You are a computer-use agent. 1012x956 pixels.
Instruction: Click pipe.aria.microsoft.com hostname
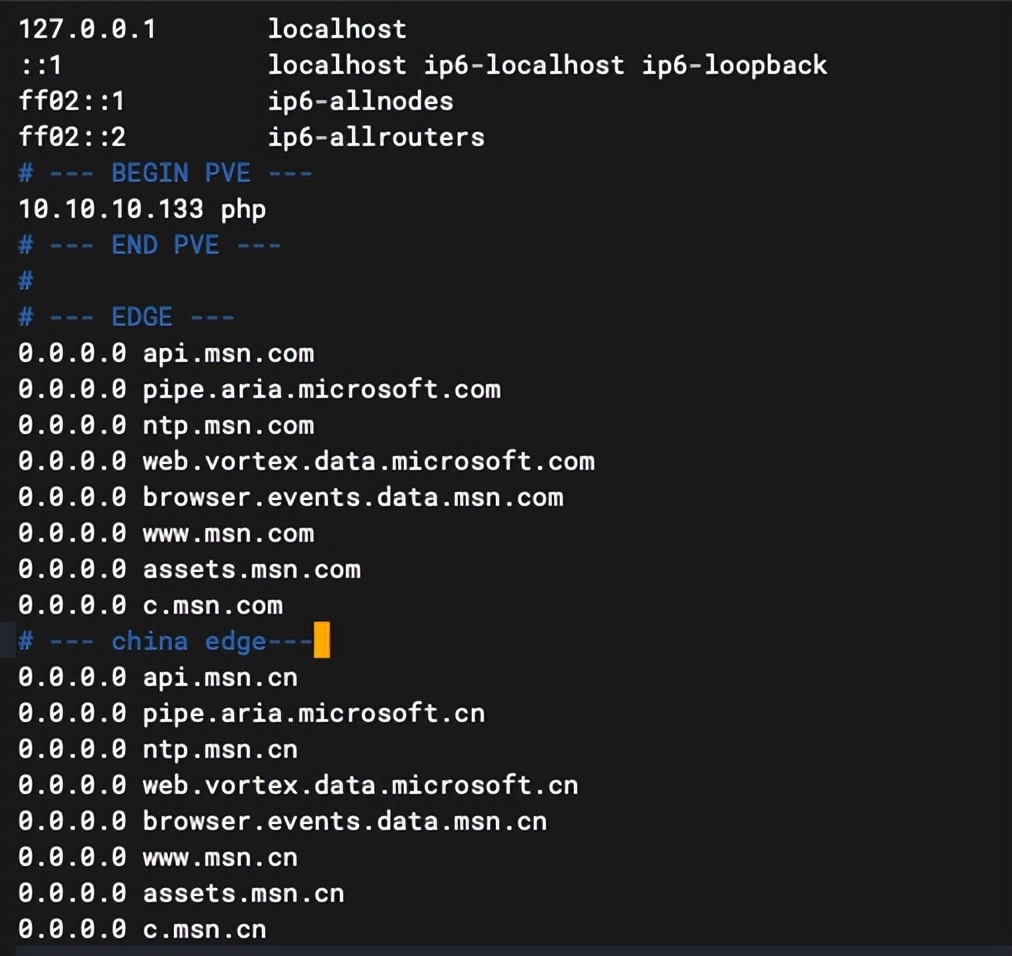(321, 389)
